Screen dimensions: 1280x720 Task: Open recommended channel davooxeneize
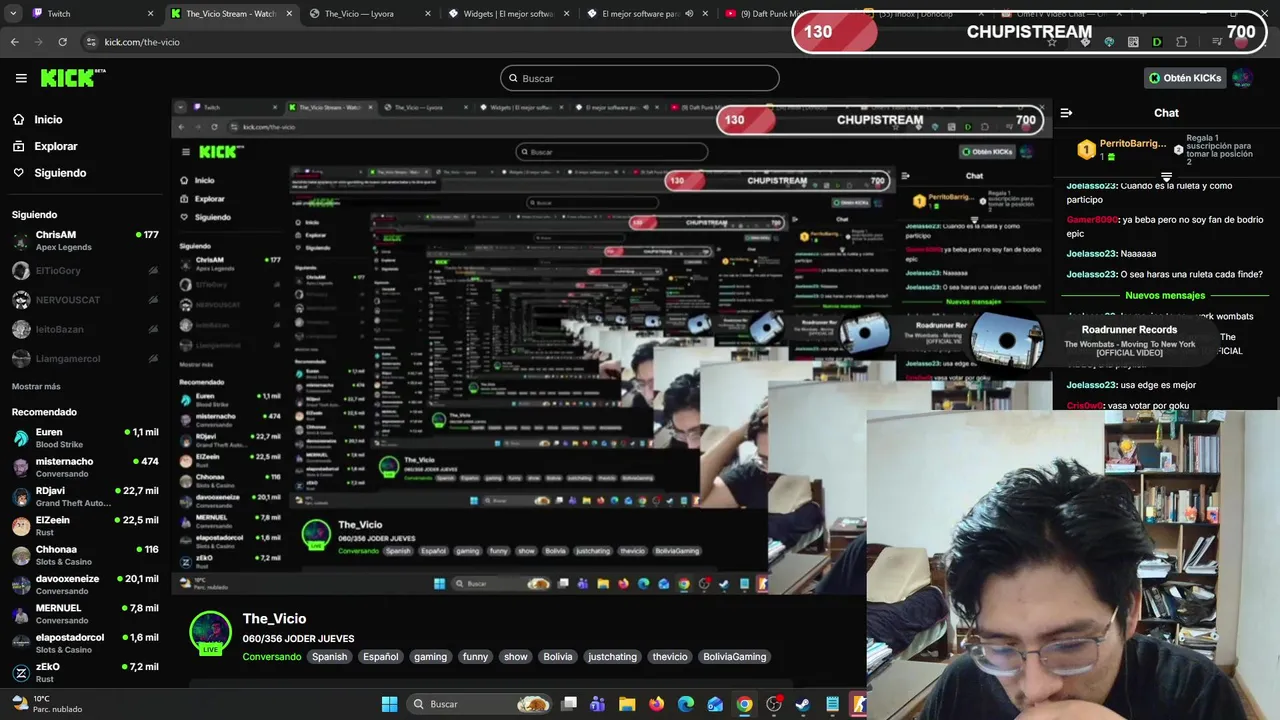tap(85, 584)
